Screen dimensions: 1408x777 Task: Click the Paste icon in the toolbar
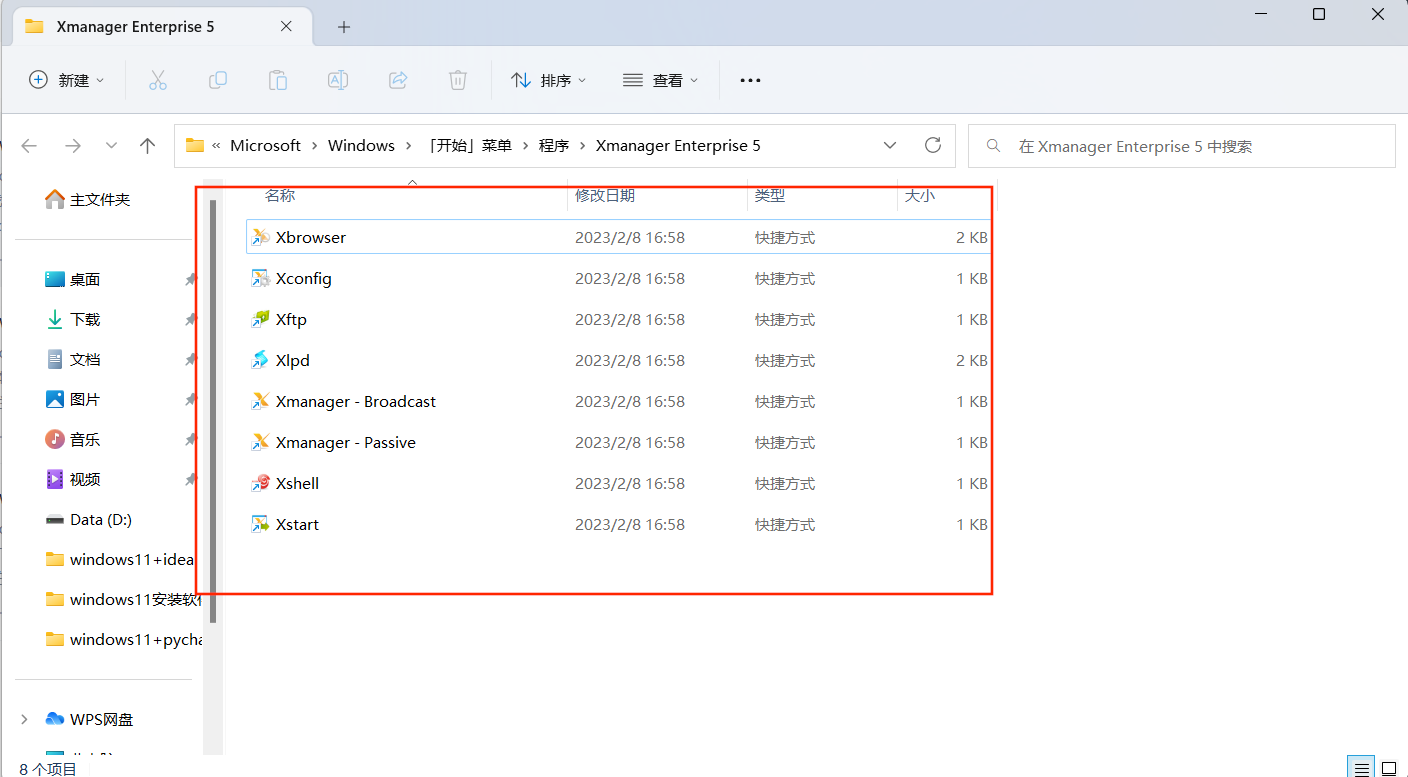click(277, 80)
